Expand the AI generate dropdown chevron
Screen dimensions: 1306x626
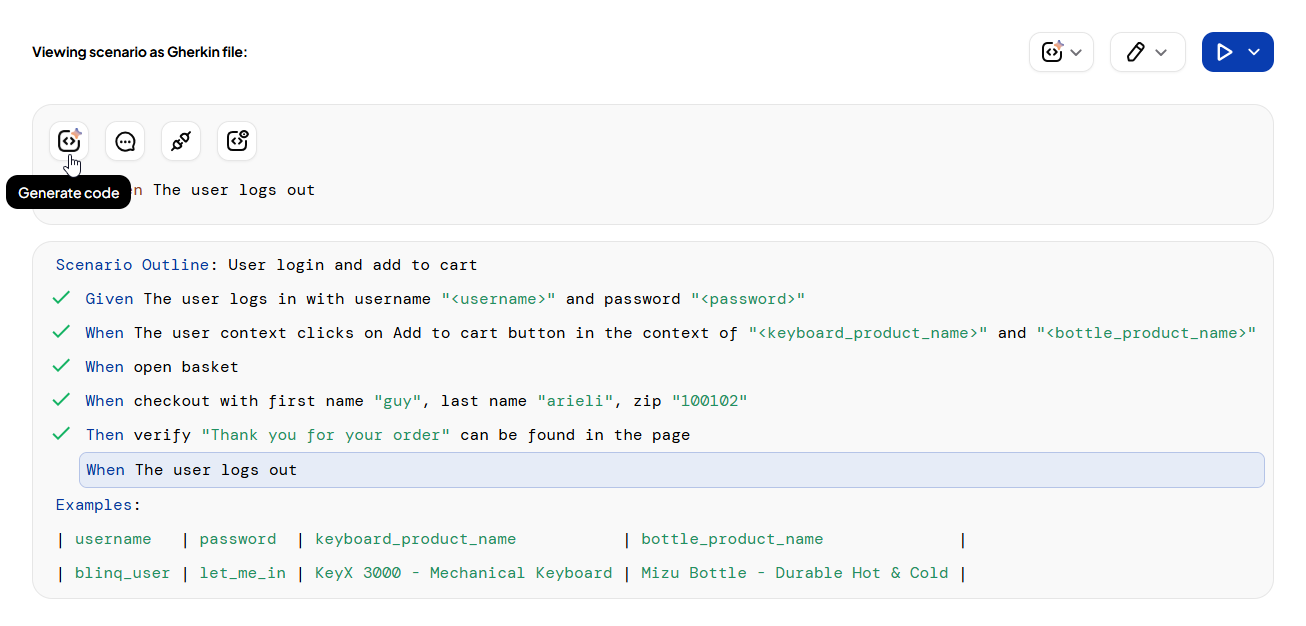click(1077, 53)
